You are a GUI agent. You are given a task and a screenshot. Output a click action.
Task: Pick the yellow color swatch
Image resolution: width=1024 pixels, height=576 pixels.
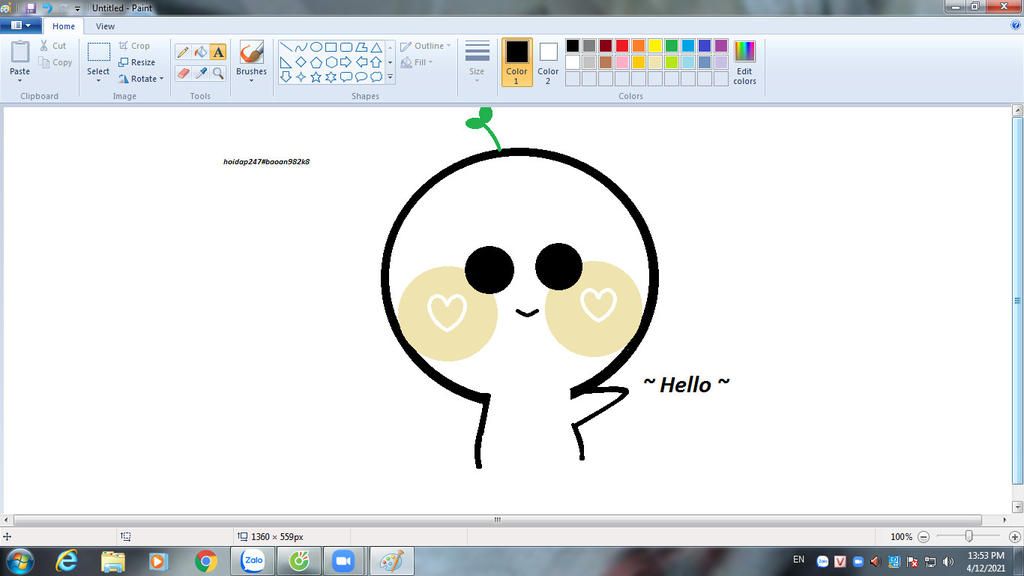point(655,46)
